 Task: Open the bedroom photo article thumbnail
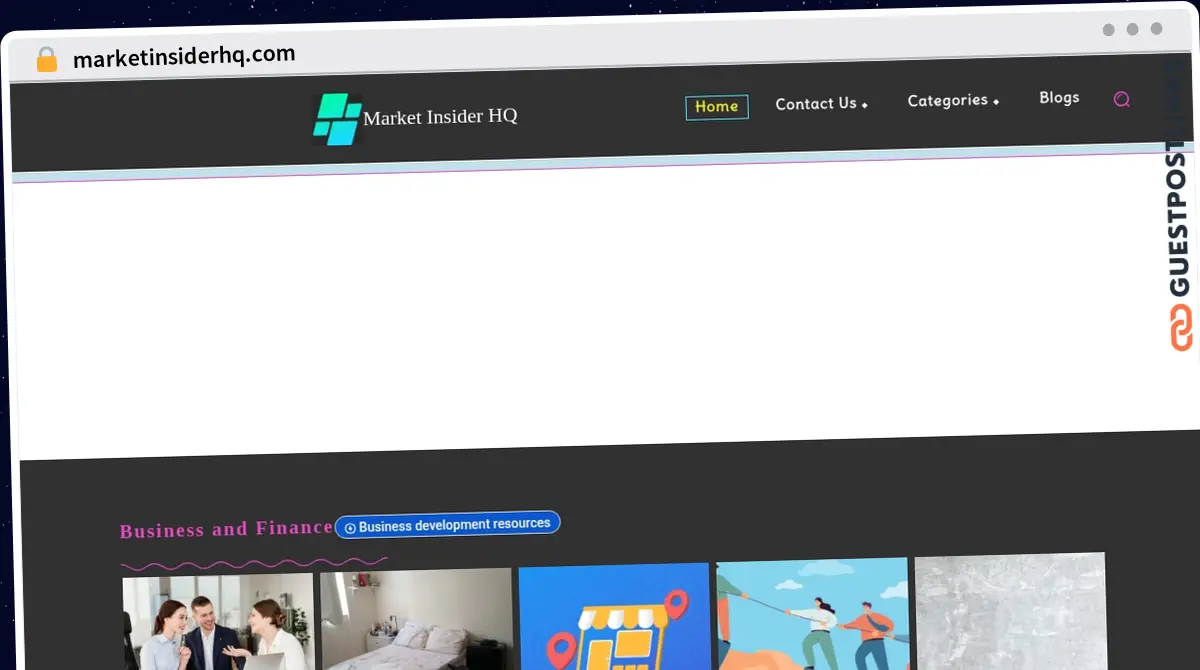(416, 618)
